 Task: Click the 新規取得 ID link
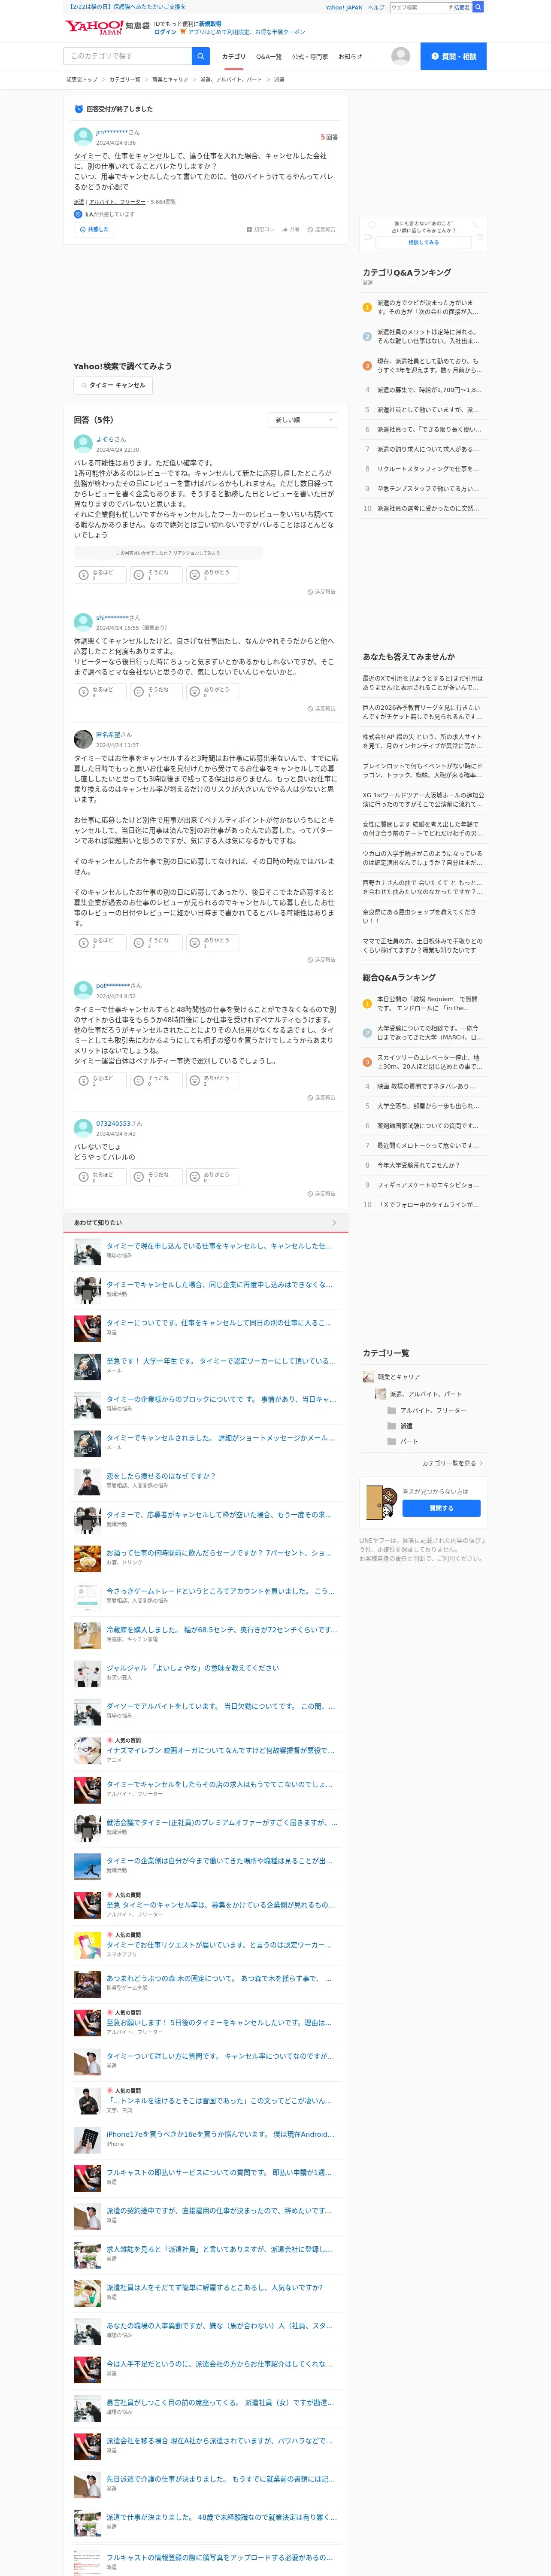point(210,23)
